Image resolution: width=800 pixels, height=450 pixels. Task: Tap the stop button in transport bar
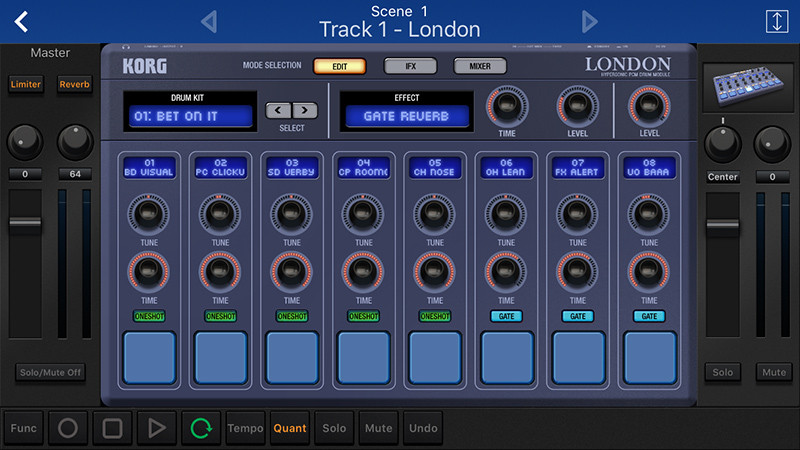tap(112, 428)
